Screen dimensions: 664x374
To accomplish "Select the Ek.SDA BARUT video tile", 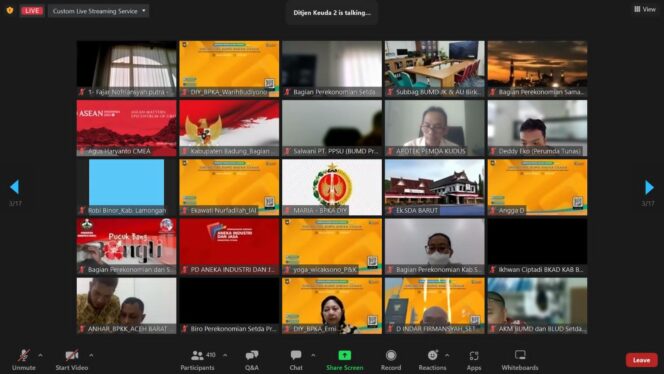I will pos(434,187).
